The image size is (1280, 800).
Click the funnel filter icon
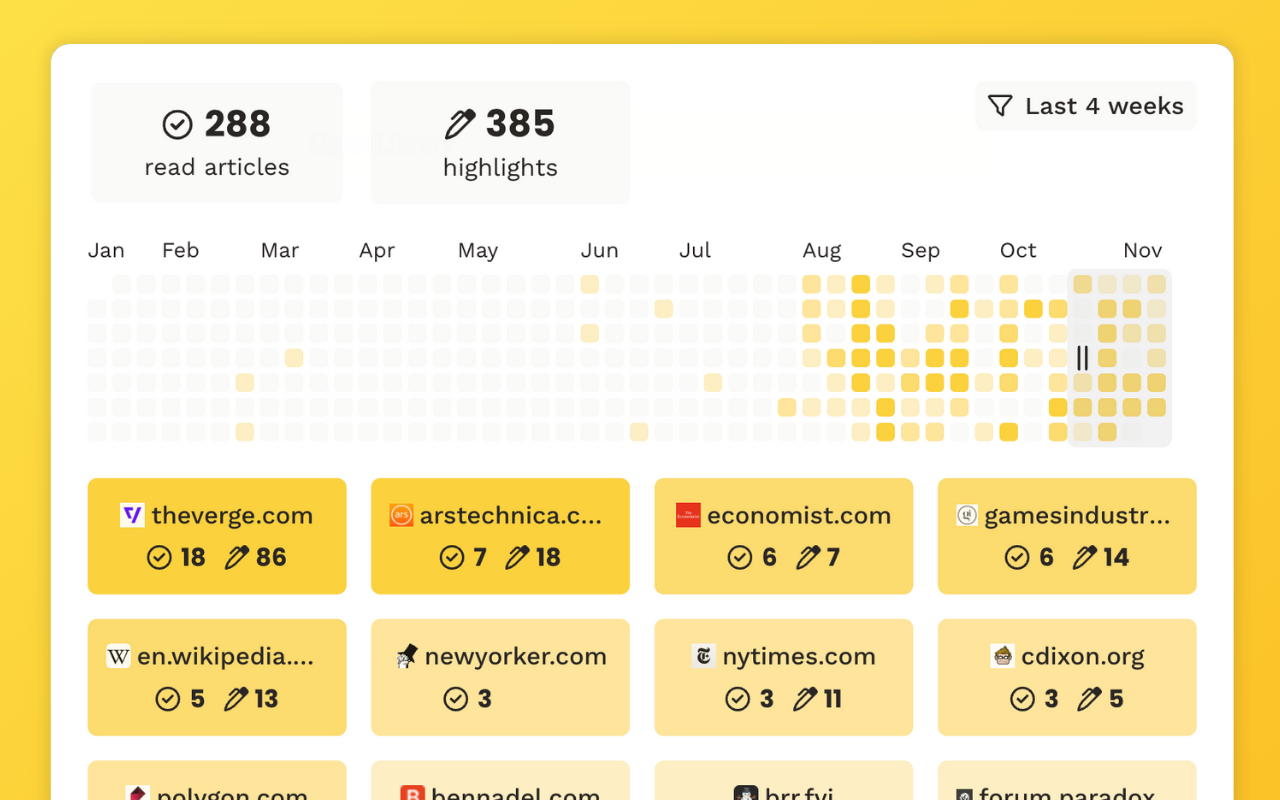pos(1000,106)
